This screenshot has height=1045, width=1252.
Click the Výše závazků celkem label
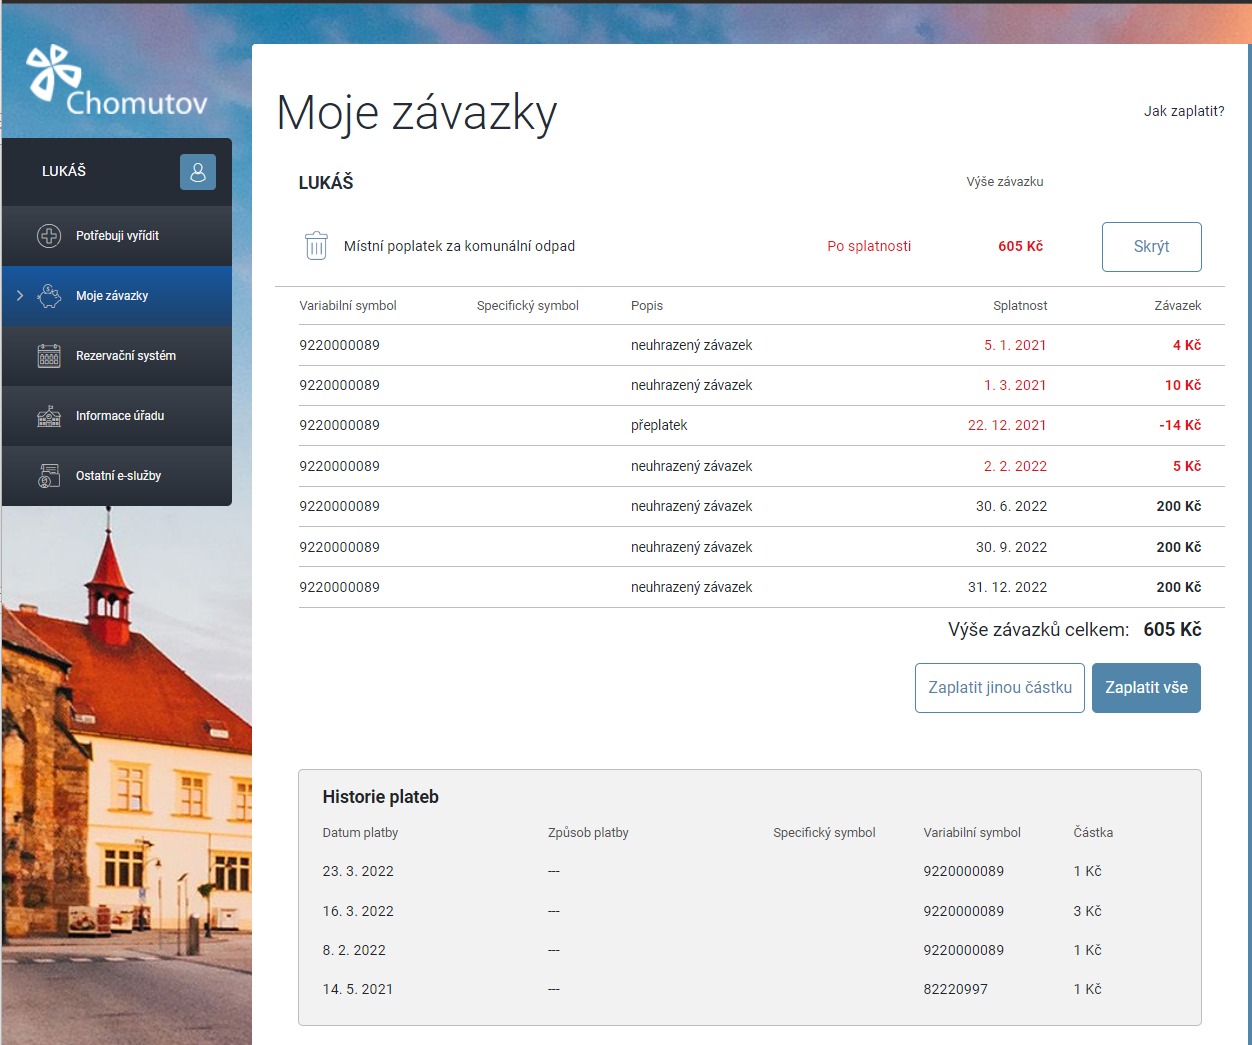coord(1038,630)
